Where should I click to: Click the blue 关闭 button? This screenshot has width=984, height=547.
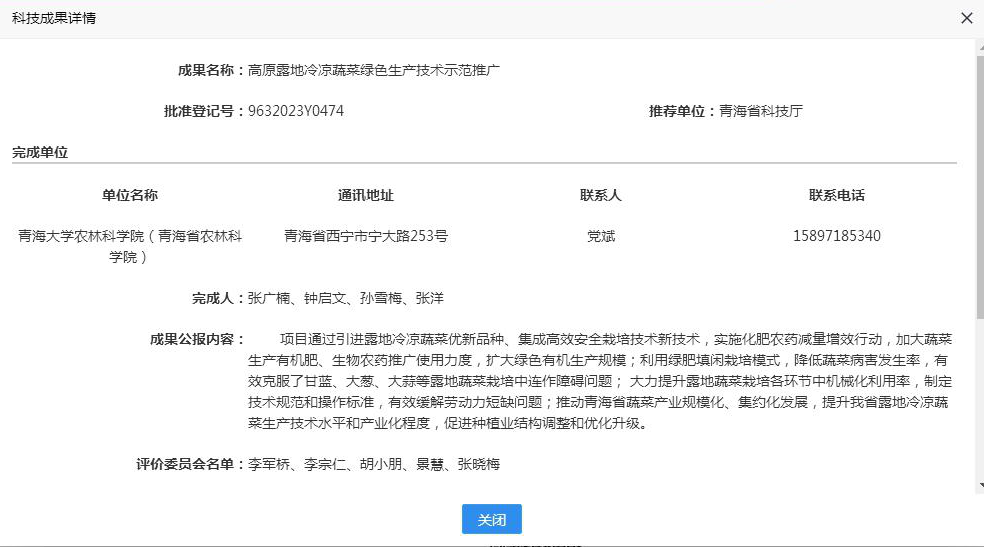(491, 520)
